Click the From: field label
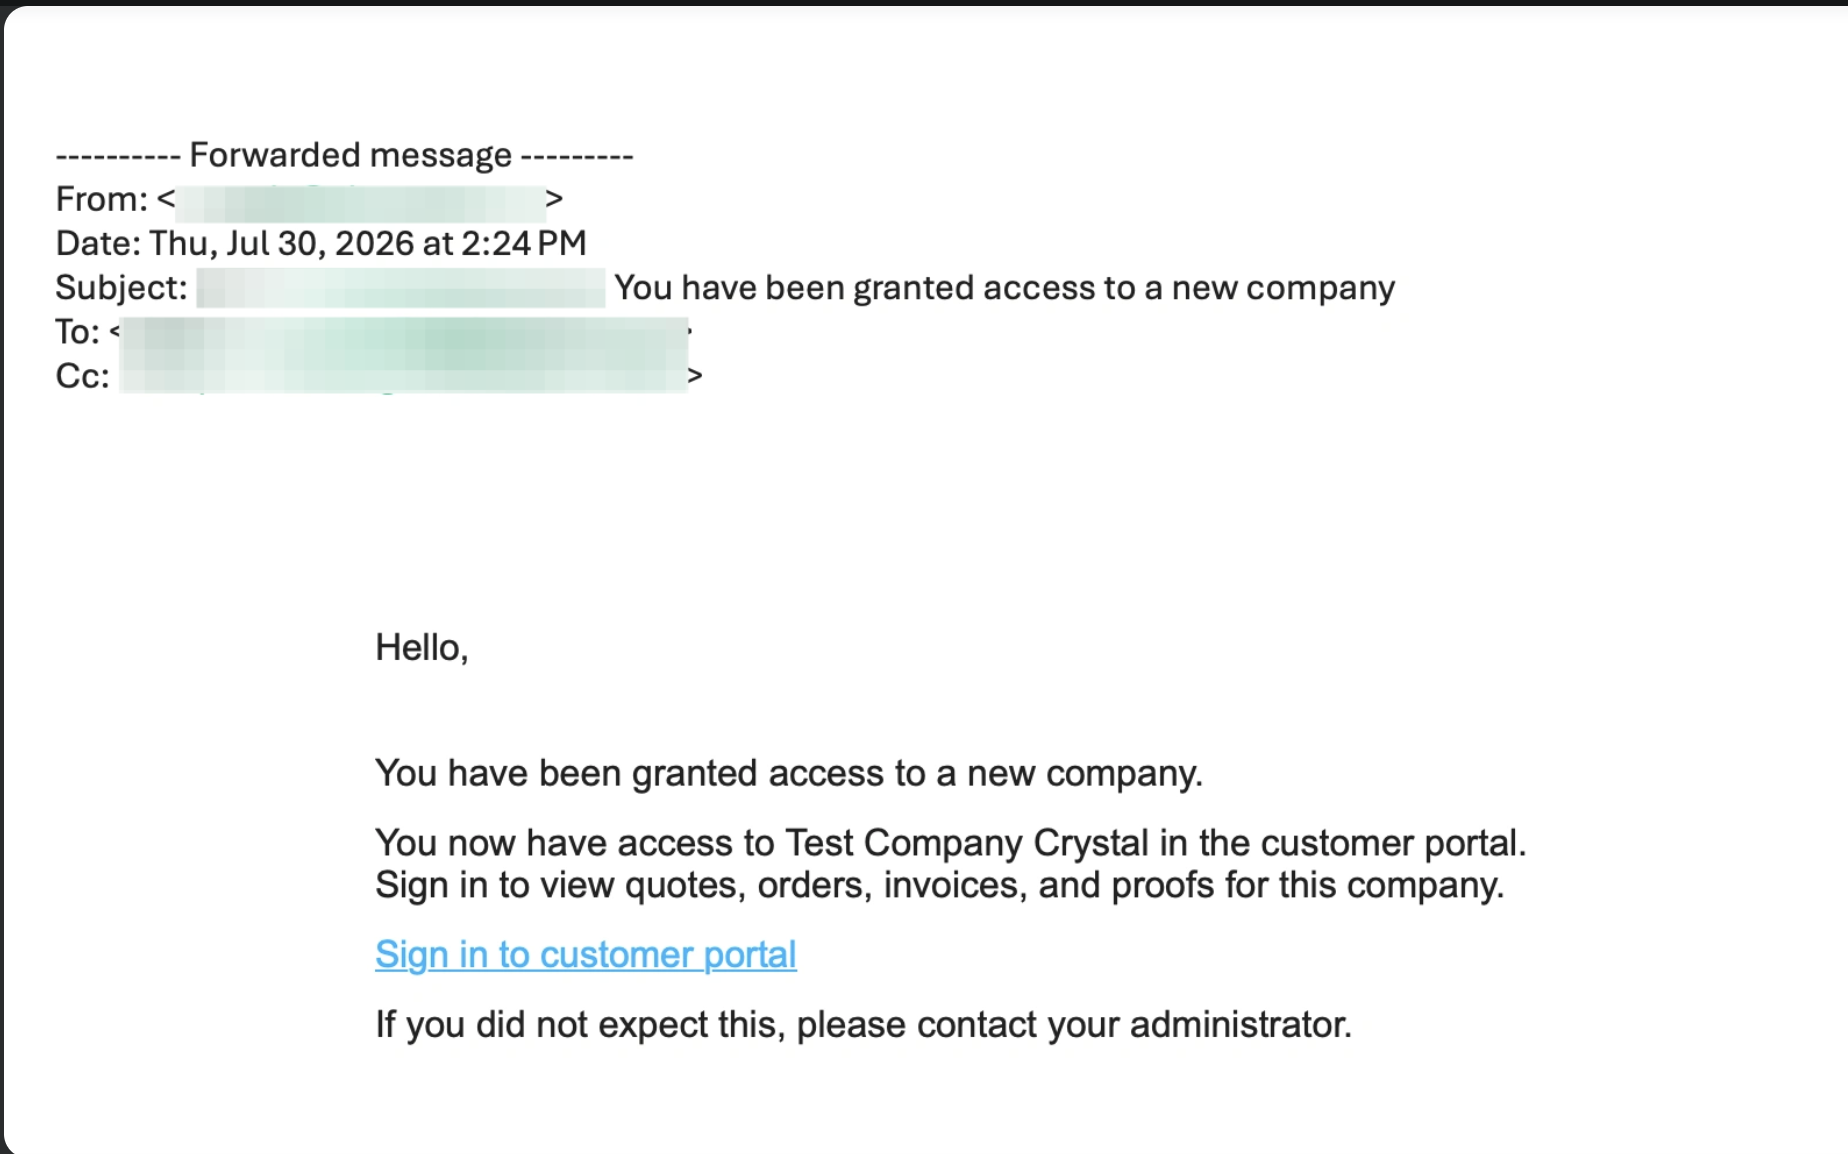The width and height of the screenshot is (1848, 1154). (101, 199)
